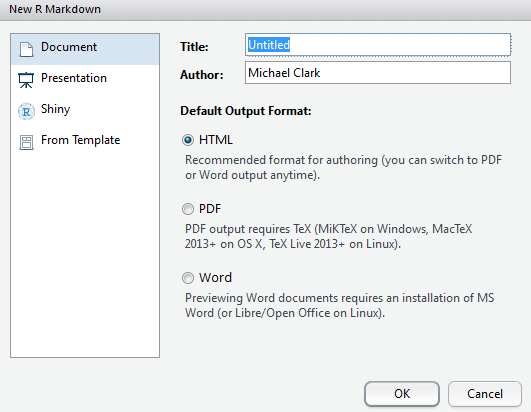Switch to the Presentation type
The image size is (531, 412).
85,80
